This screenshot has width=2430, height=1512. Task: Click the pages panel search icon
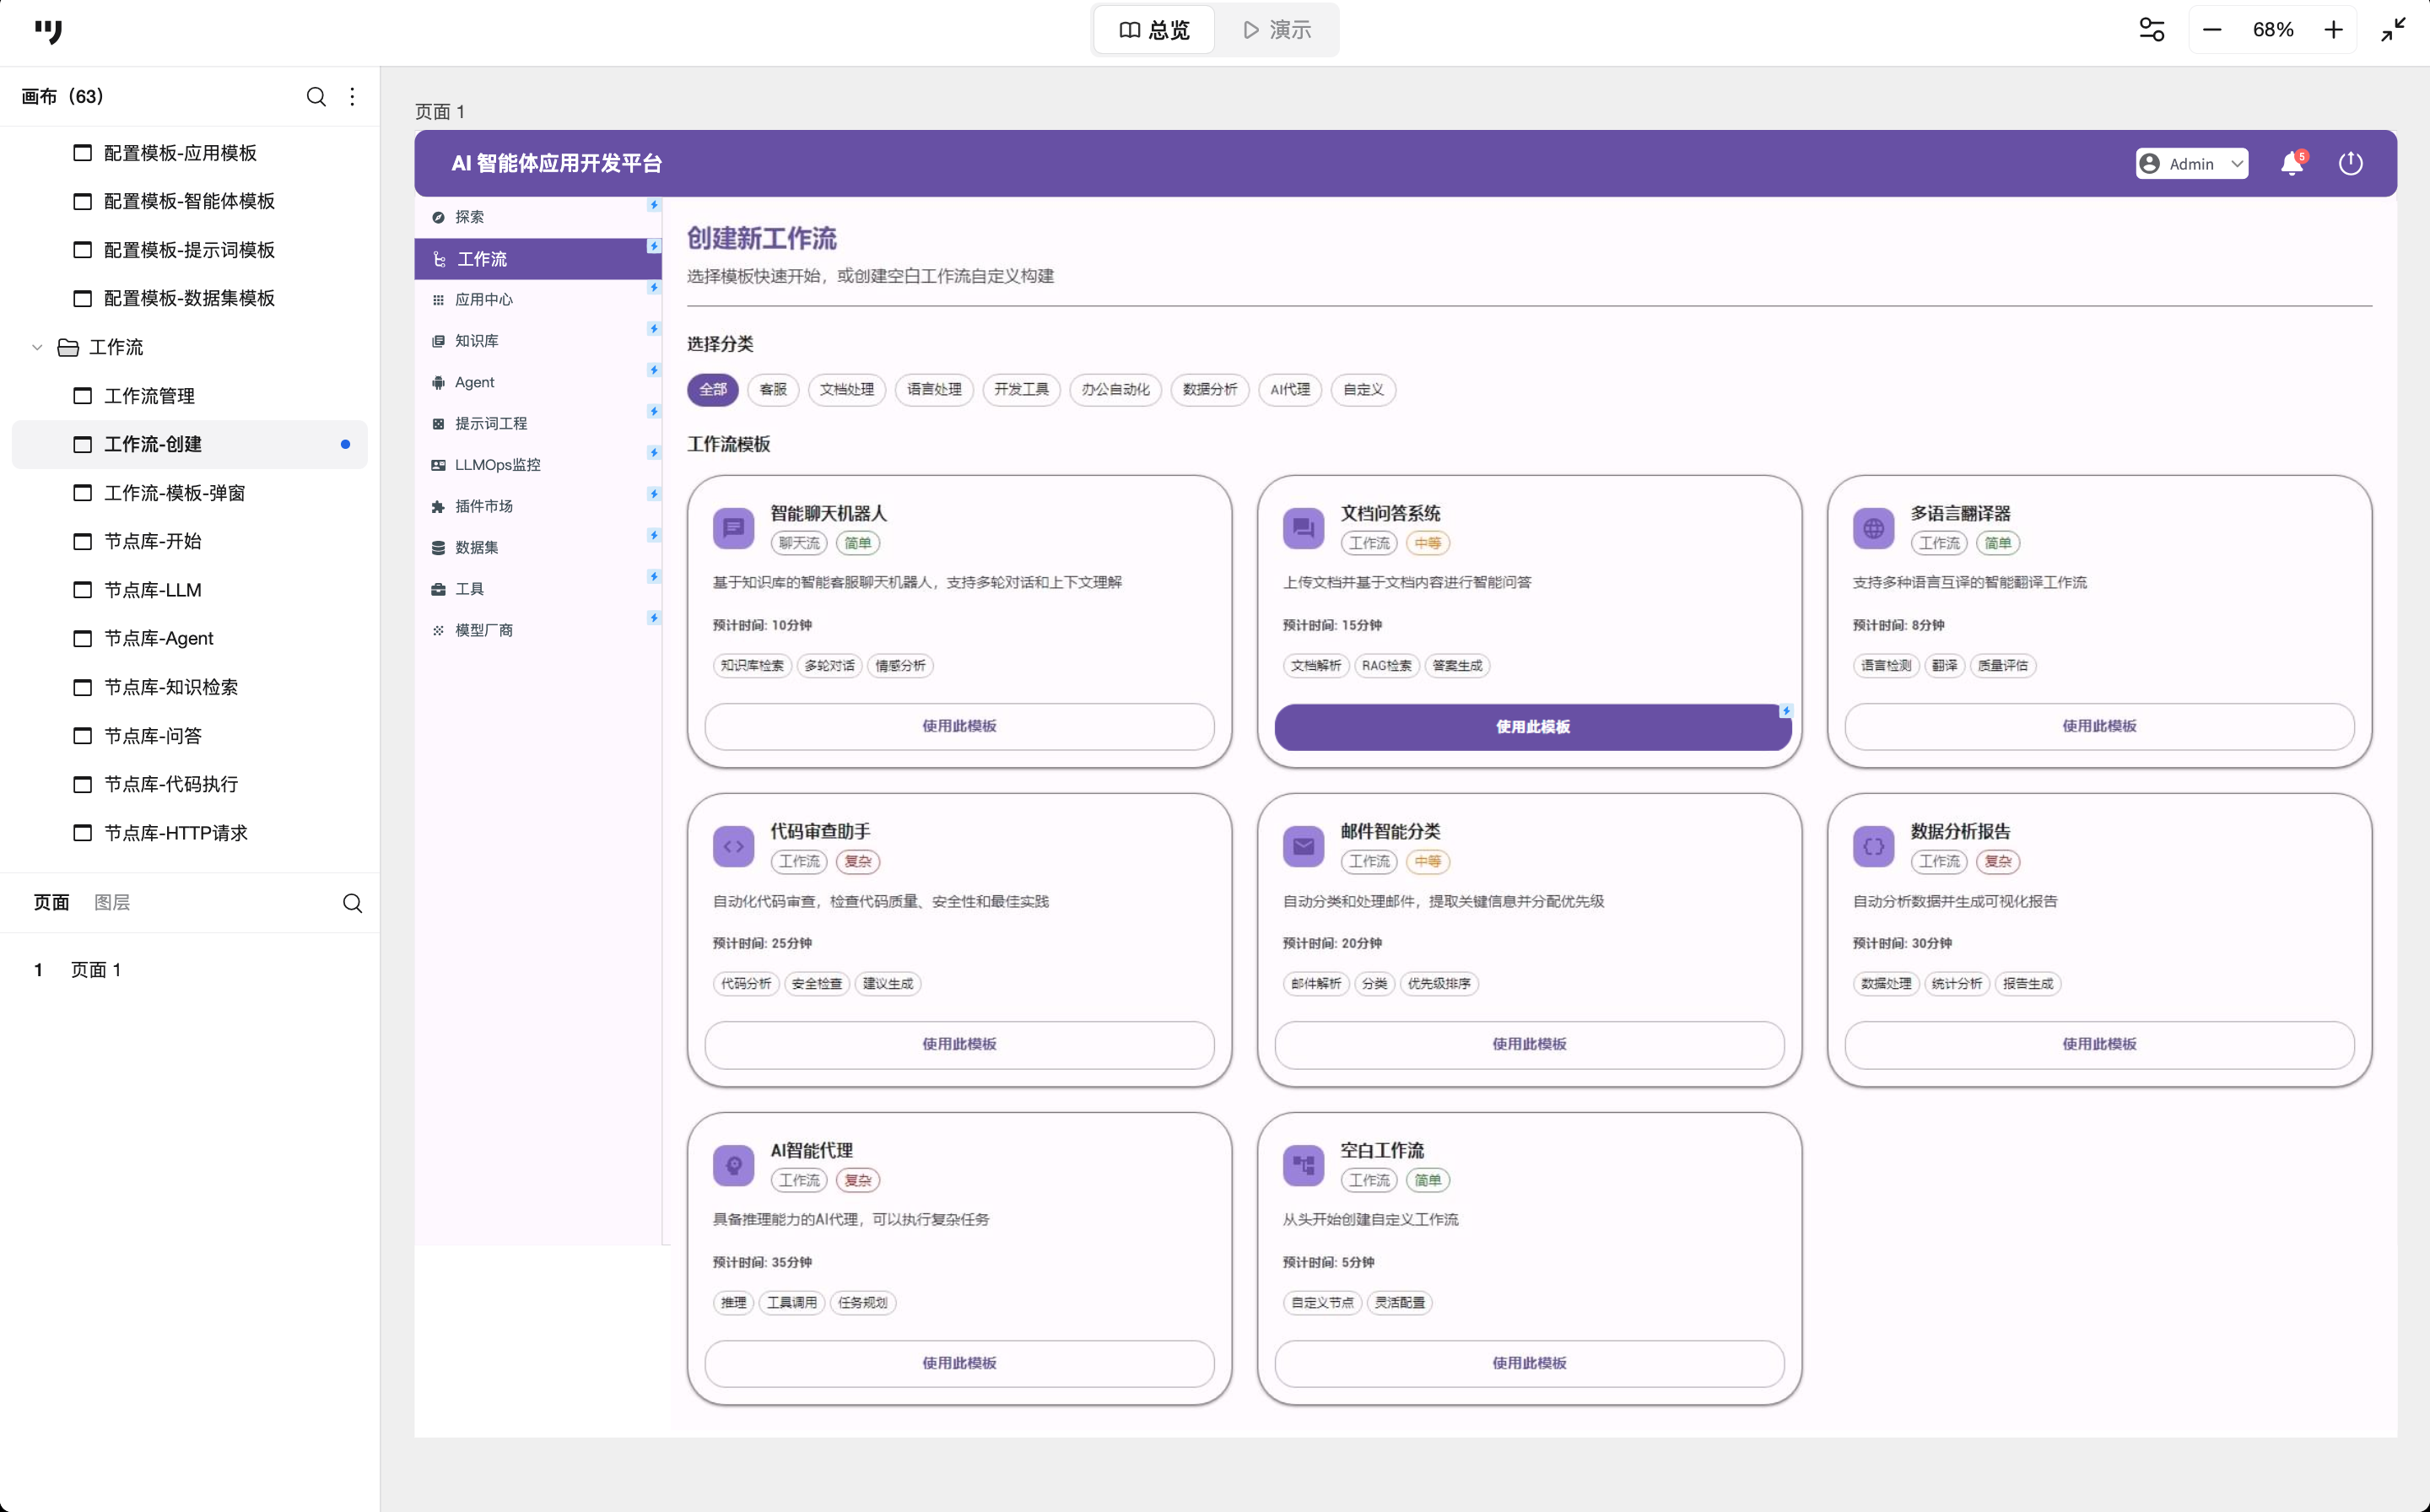(352, 903)
